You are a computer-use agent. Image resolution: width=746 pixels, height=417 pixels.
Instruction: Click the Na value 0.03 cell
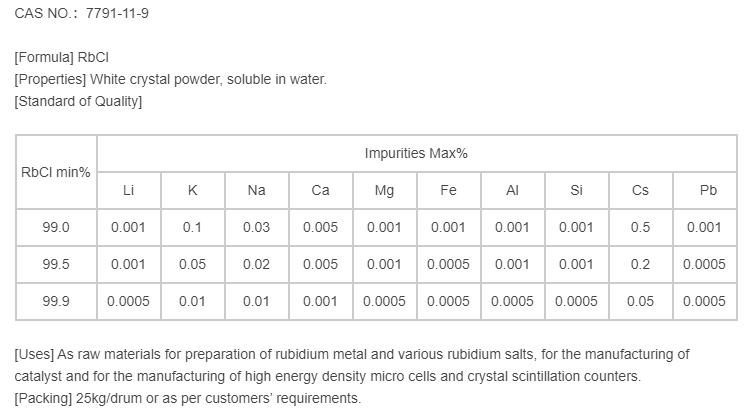point(256,227)
